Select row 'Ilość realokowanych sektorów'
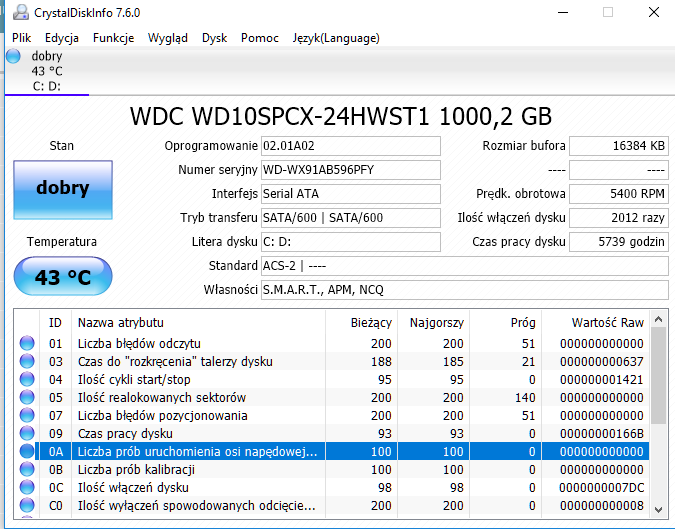The height and width of the screenshot is (529, 675). [331, 397]
